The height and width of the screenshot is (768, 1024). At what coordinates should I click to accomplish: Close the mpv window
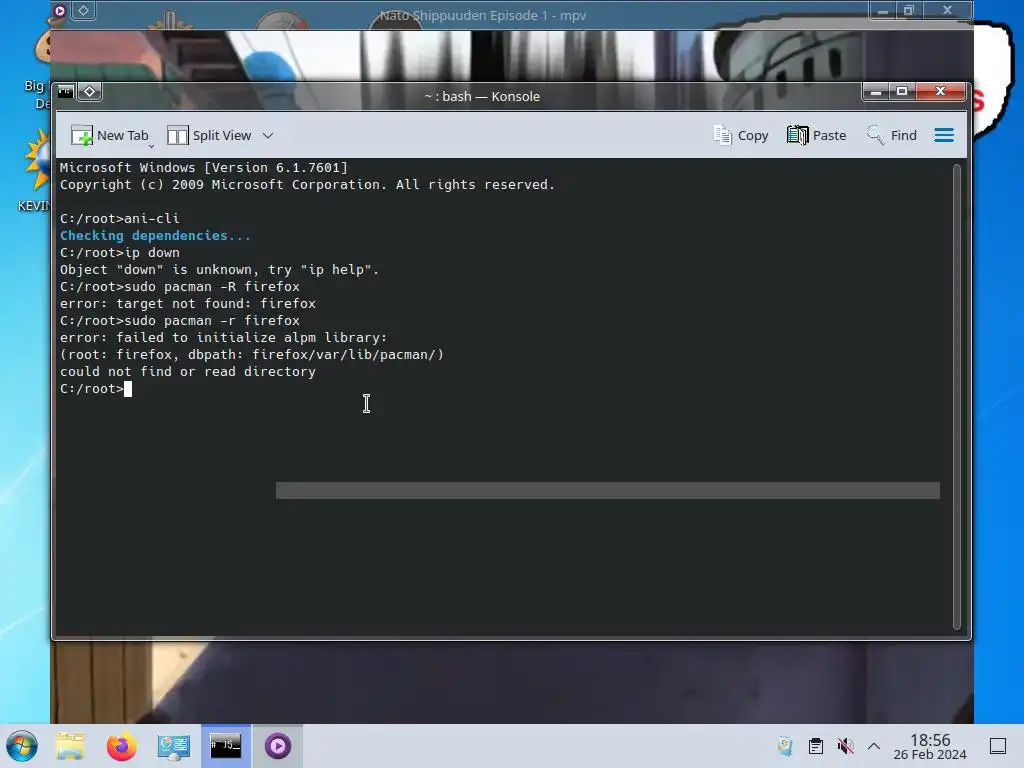point(947,10)
